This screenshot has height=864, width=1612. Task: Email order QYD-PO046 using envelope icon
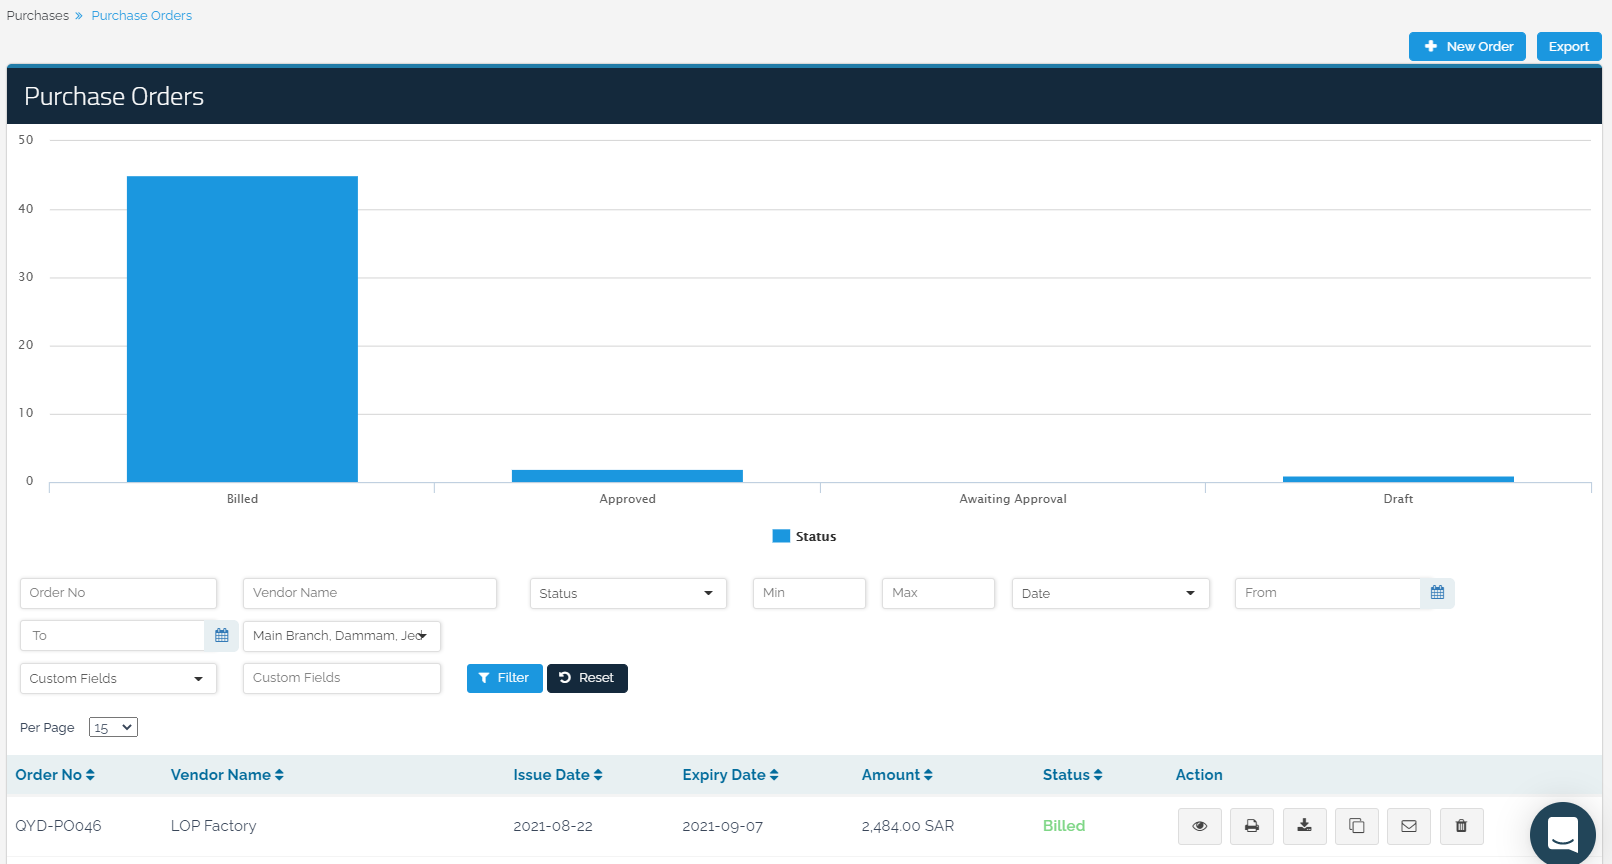click(x=1408, y=826)
